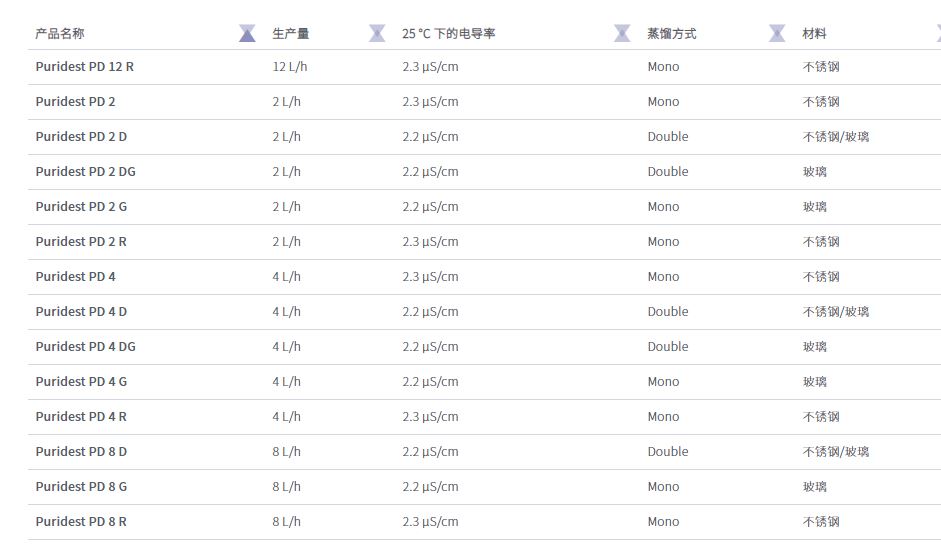Open the Puridest PD 12 R product
This screenshot has width=941, height=553.
pos(84,67)
